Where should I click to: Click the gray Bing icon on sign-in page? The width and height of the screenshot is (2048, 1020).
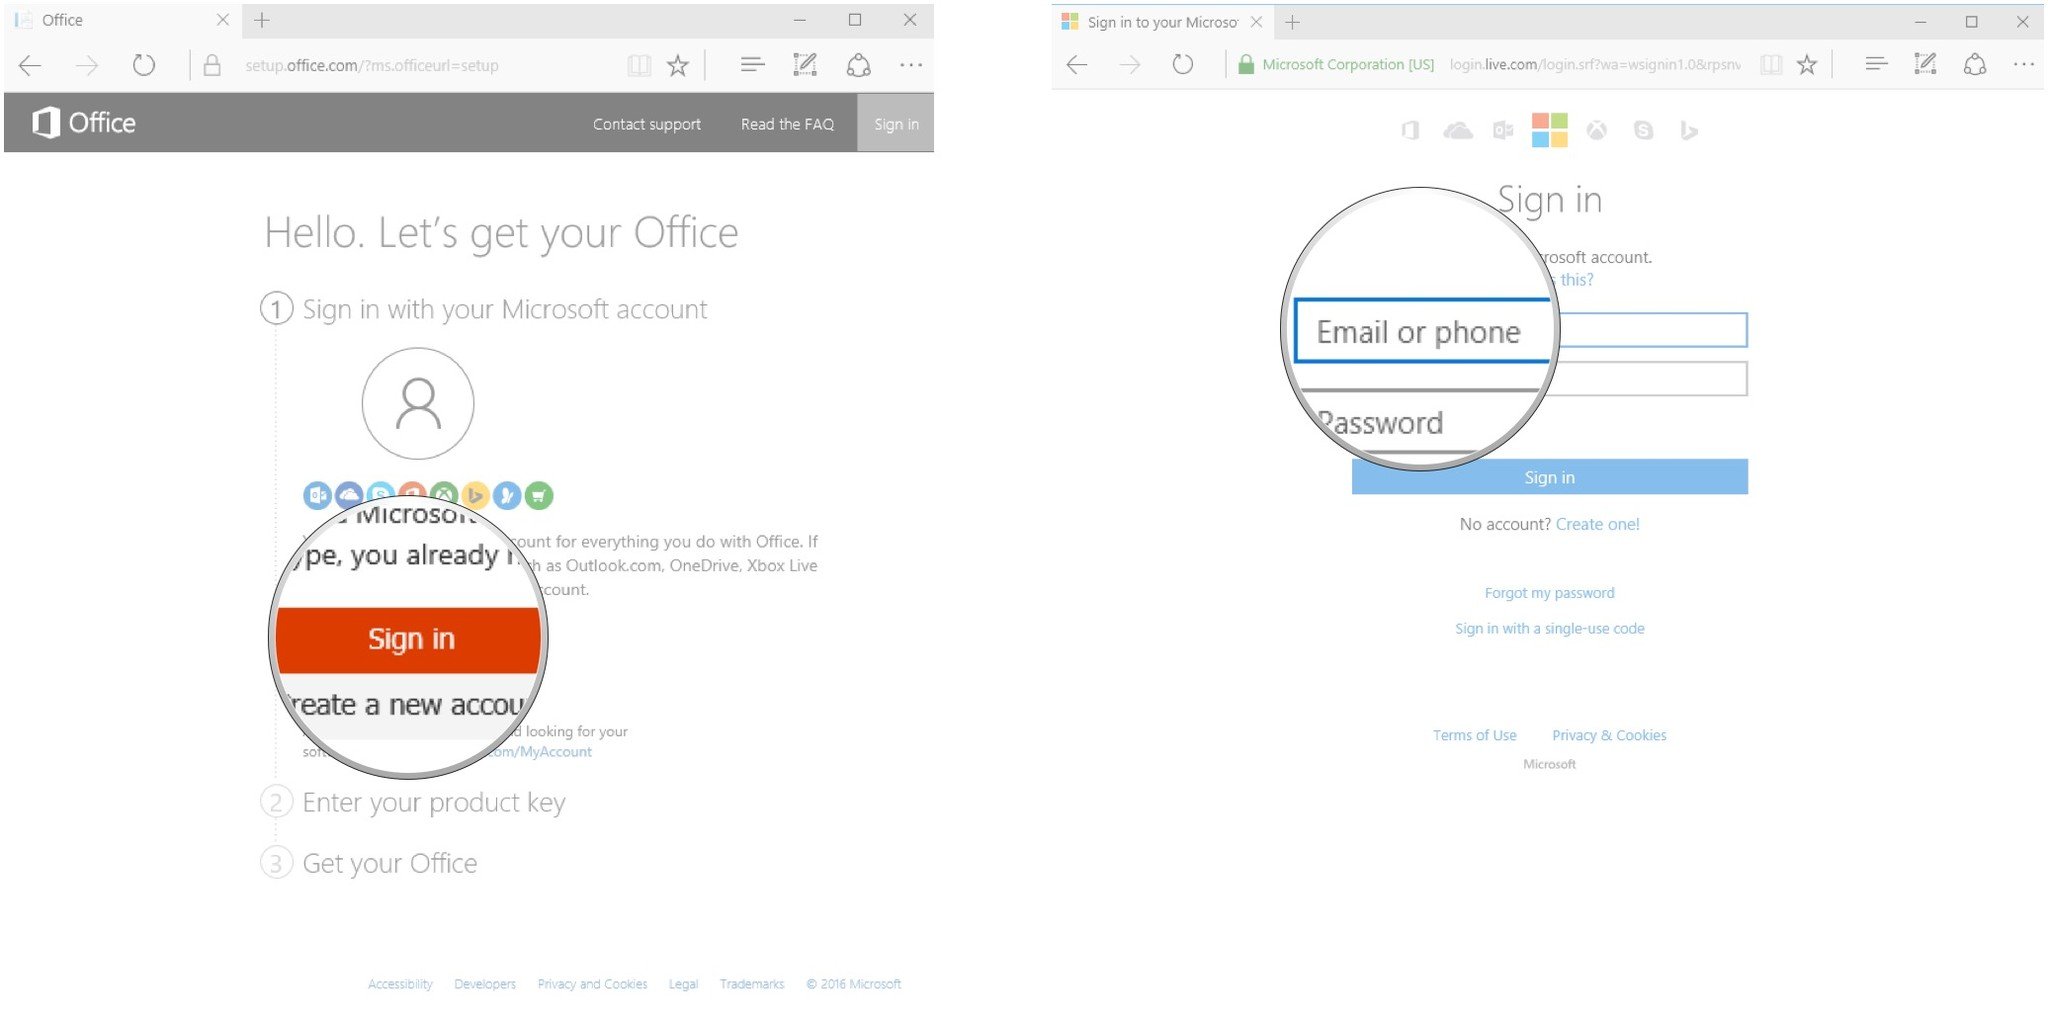1689,130
